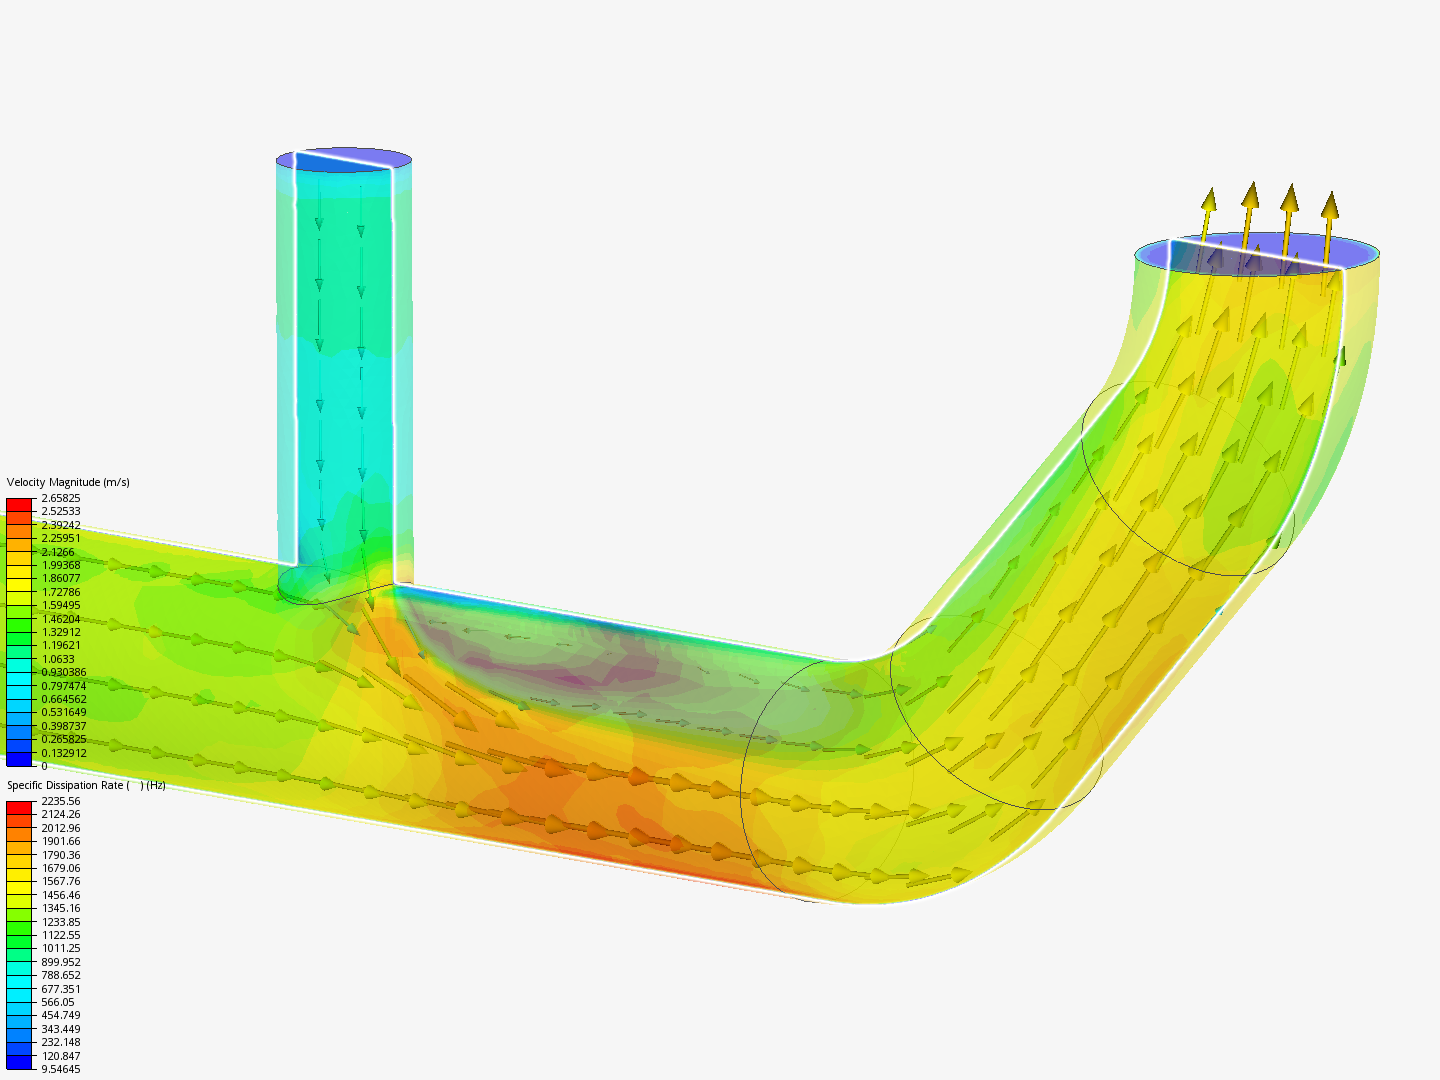Image resolution: width=1440 pixels, height=1080 pixels.
Task: Select dissipation legend value 120.847
Action: pyautogui.click(x=61, y=1056)
